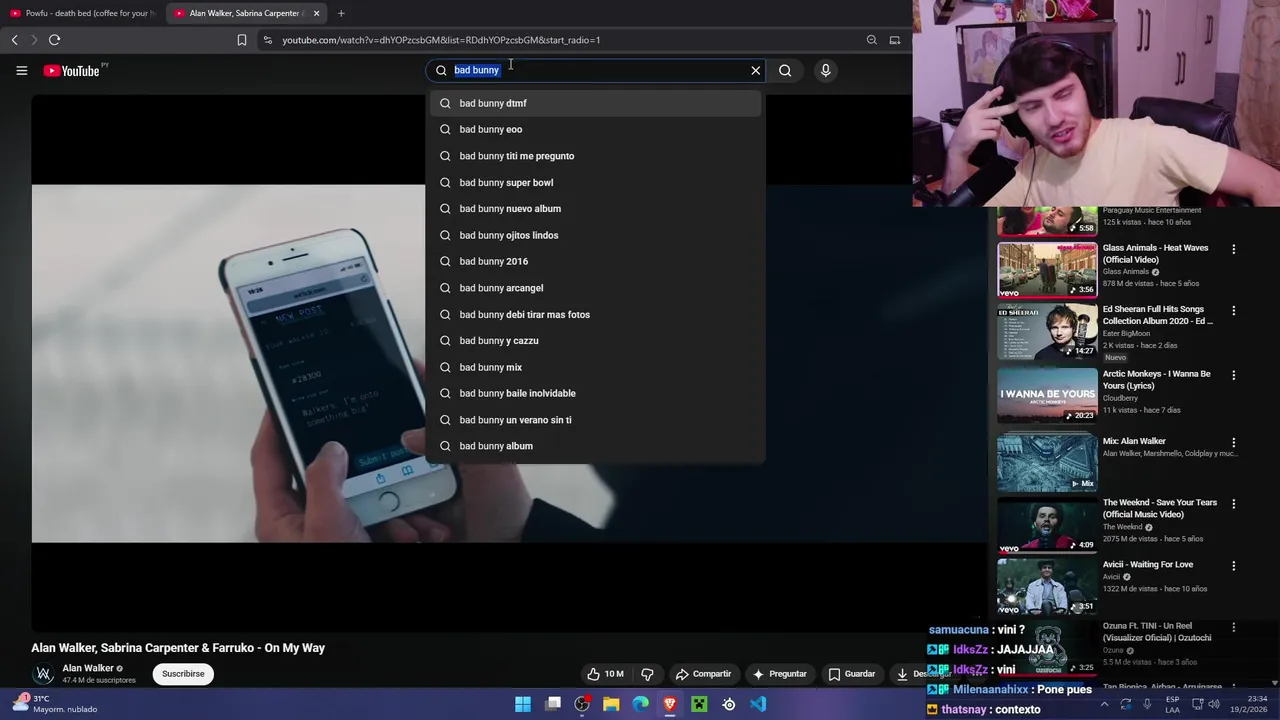Open File Explorer from the taskbar
Image resolution: width=1280 pixels, height=720 pixels.
611,704
